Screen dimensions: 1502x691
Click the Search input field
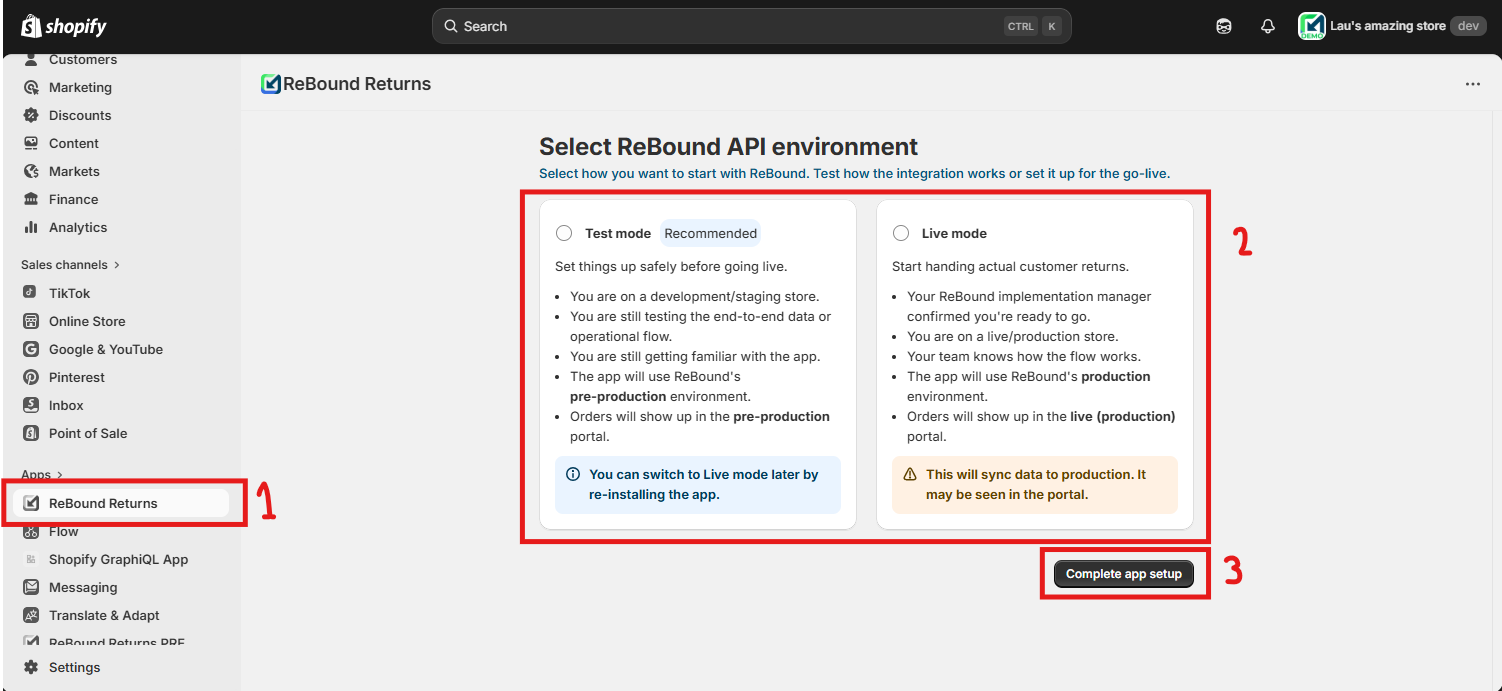pyautogui.click(x=751, y=26)
